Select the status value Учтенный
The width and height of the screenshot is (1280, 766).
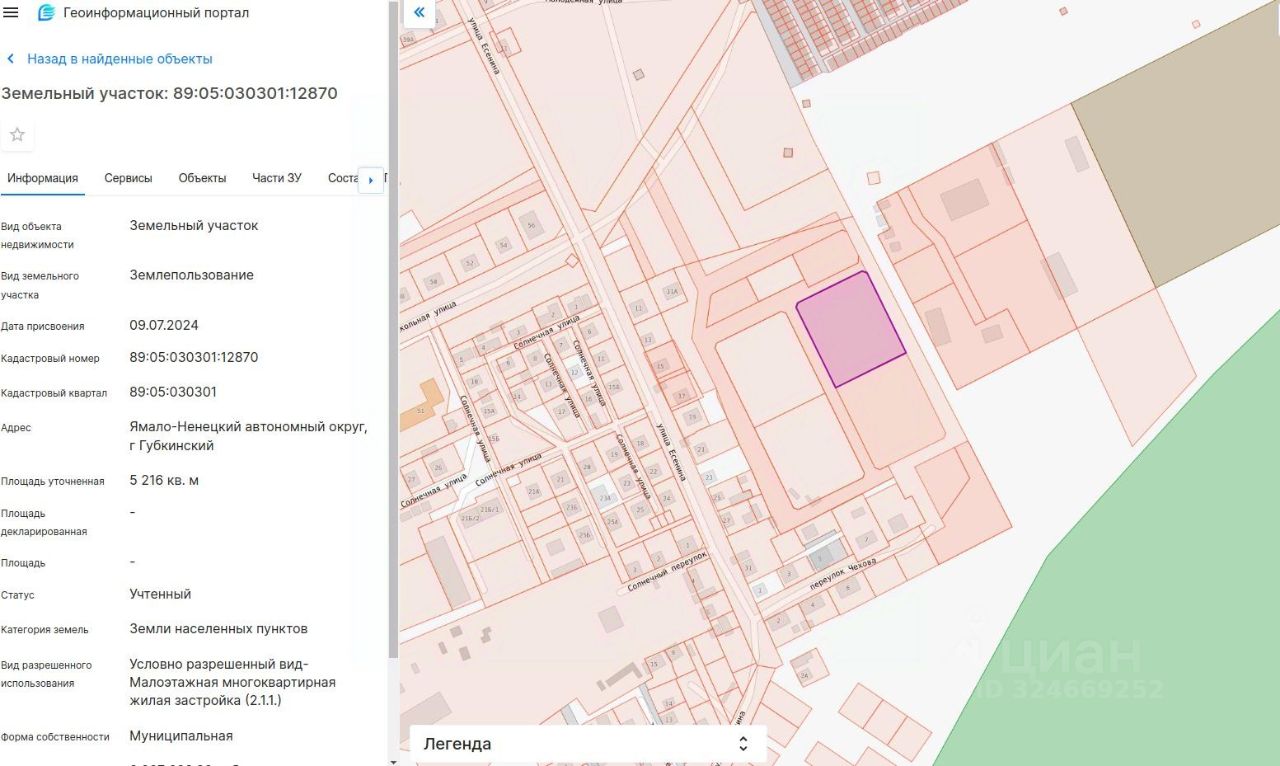(x=160, y=594)
